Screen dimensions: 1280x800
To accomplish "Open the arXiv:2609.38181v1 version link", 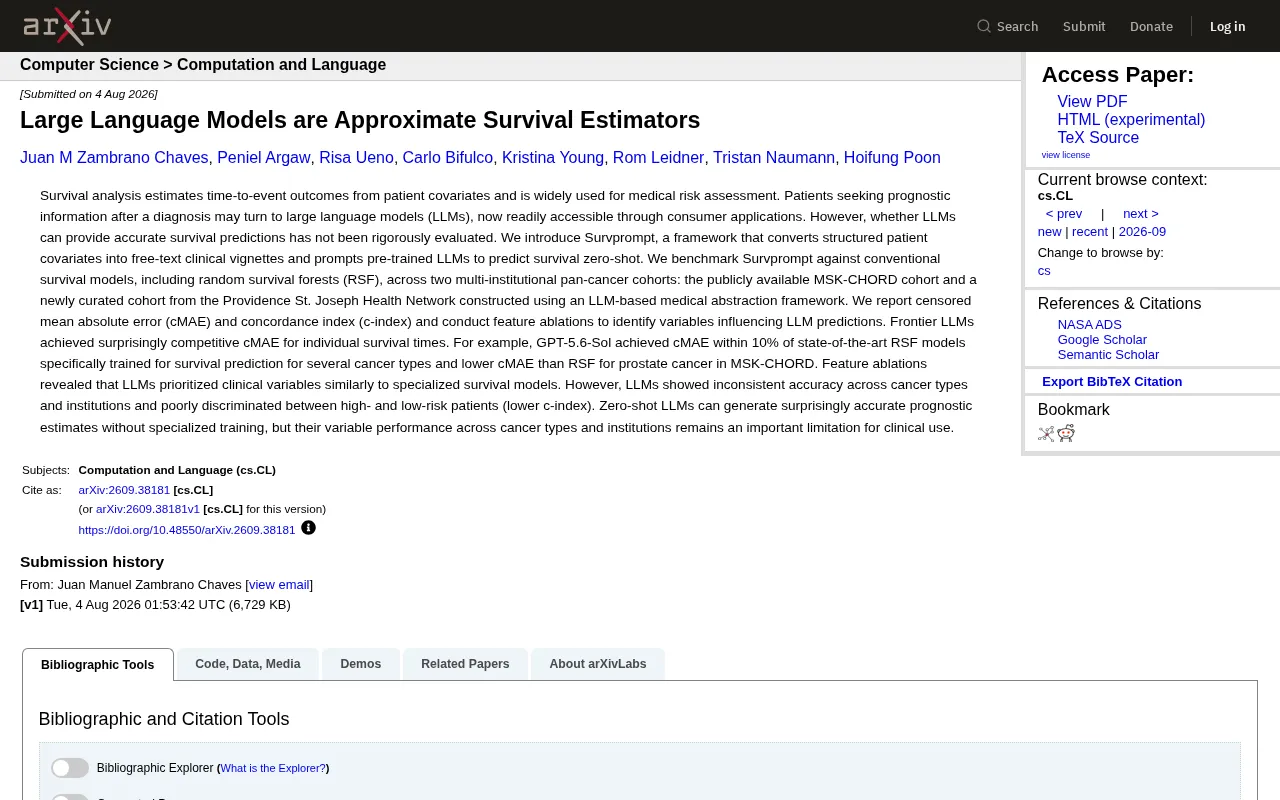I will [148, 509].
